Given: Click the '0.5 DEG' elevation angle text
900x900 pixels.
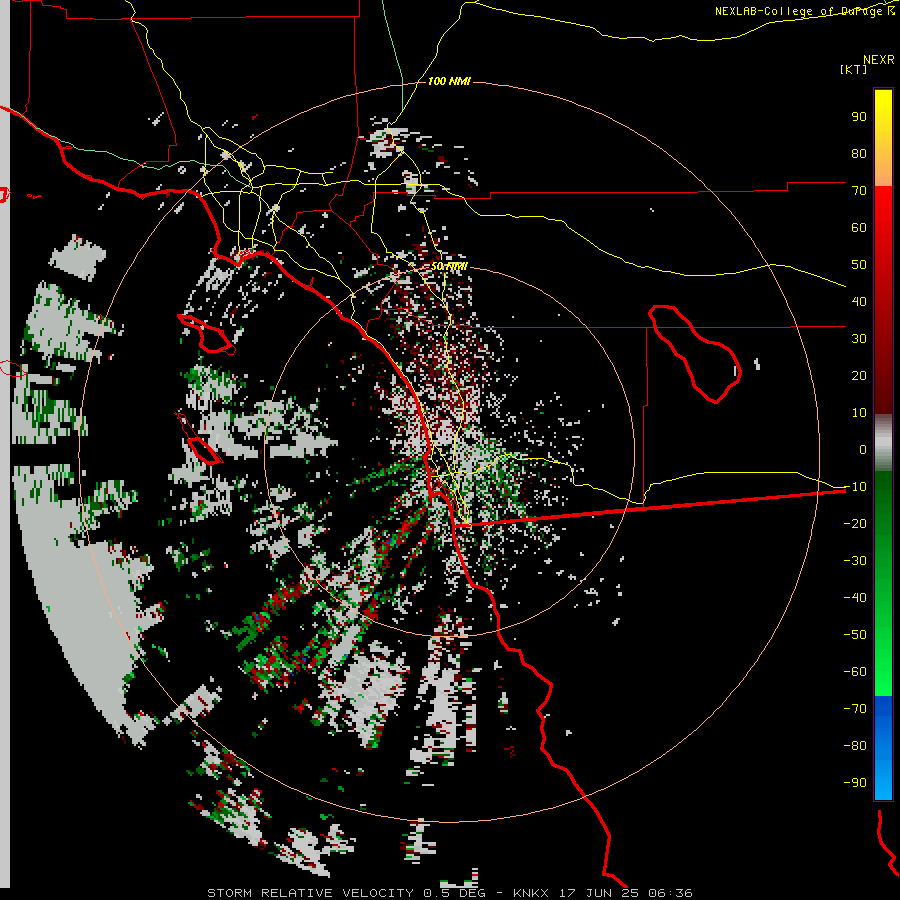Looking at the screenshot, I should click(x=455, y=893).
